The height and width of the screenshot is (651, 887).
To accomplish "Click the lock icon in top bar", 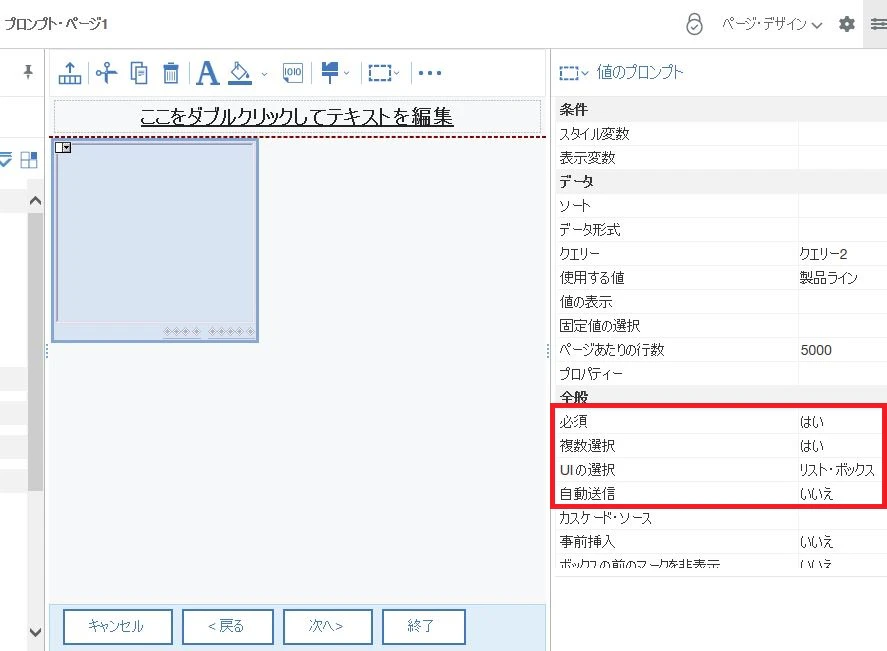I will coord(694,24).
